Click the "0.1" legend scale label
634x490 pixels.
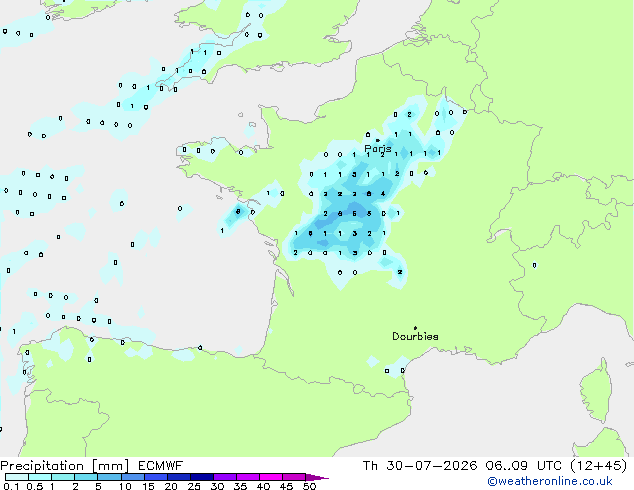click(x=11, y=486)
